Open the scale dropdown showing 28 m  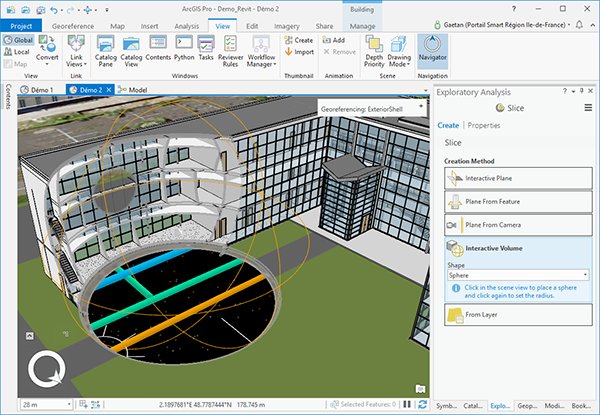tap(47, 404)
